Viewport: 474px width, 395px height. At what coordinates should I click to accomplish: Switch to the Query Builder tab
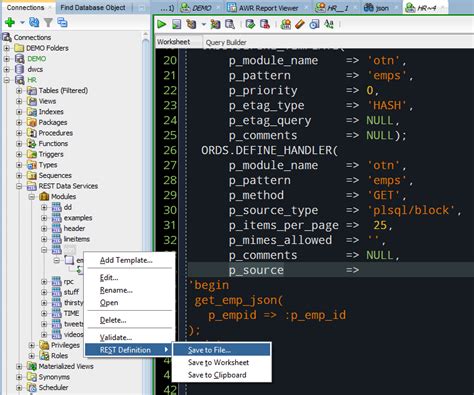point(226,42)
